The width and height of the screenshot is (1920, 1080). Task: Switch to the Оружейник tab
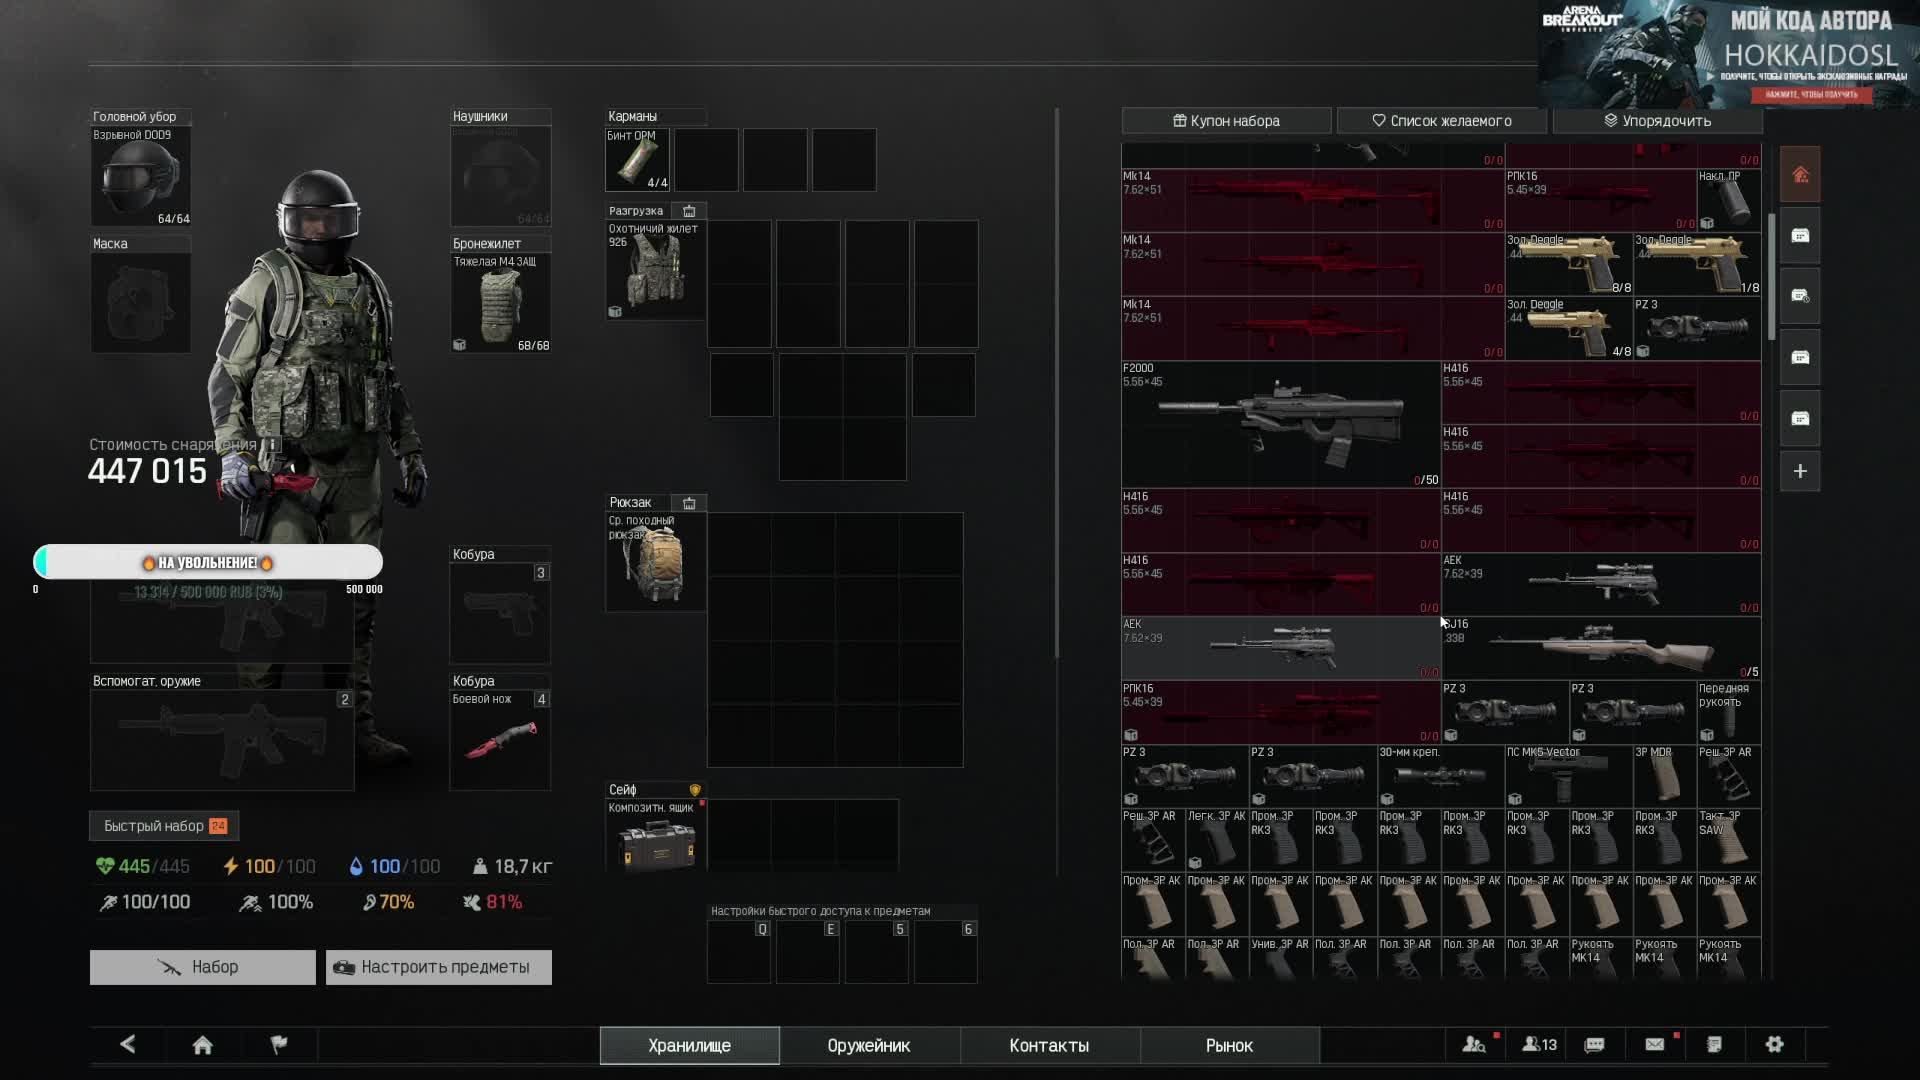[x=868, y=1045]
